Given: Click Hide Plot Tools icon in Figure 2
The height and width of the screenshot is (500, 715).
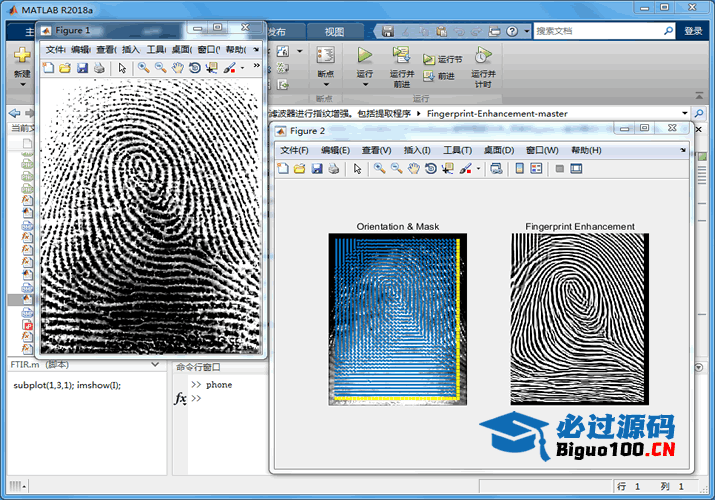Looking at the screenshot, I should [x=560, y=169].
